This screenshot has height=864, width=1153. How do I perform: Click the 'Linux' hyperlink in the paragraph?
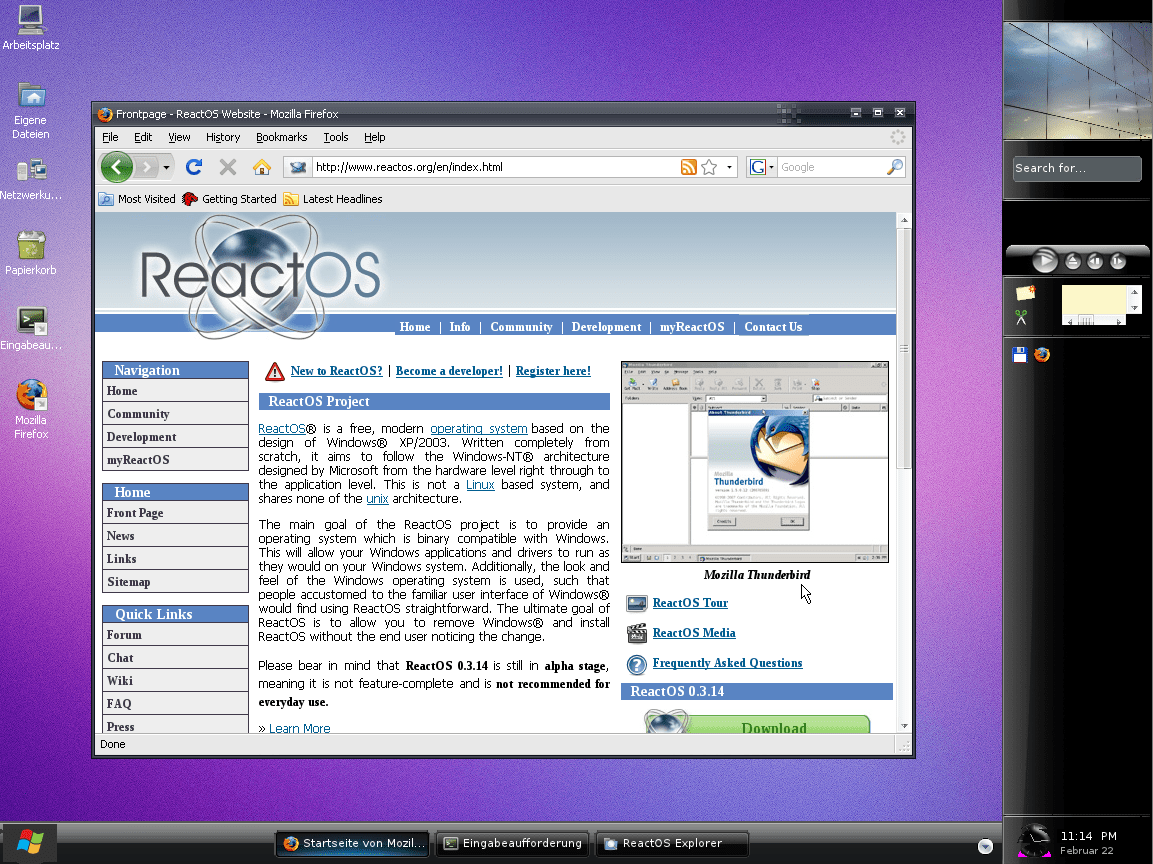480,485
